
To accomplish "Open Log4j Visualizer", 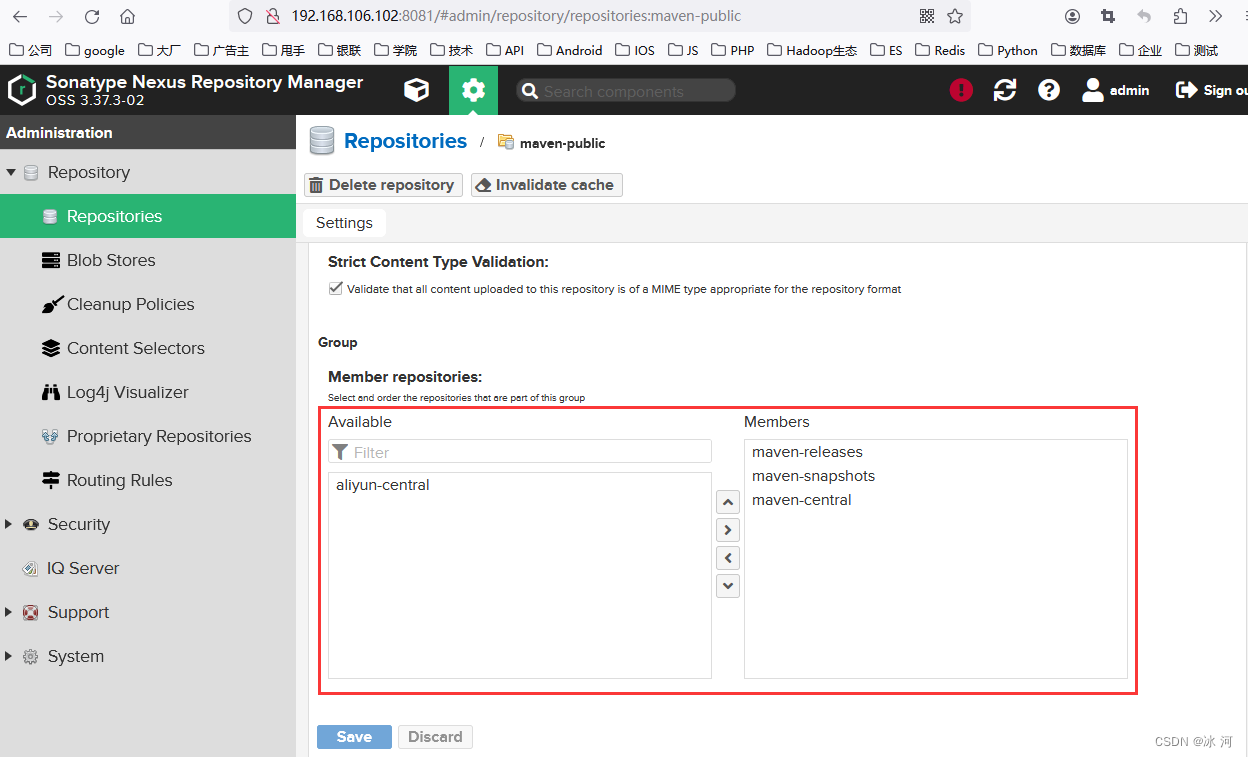I will [148, 392].
